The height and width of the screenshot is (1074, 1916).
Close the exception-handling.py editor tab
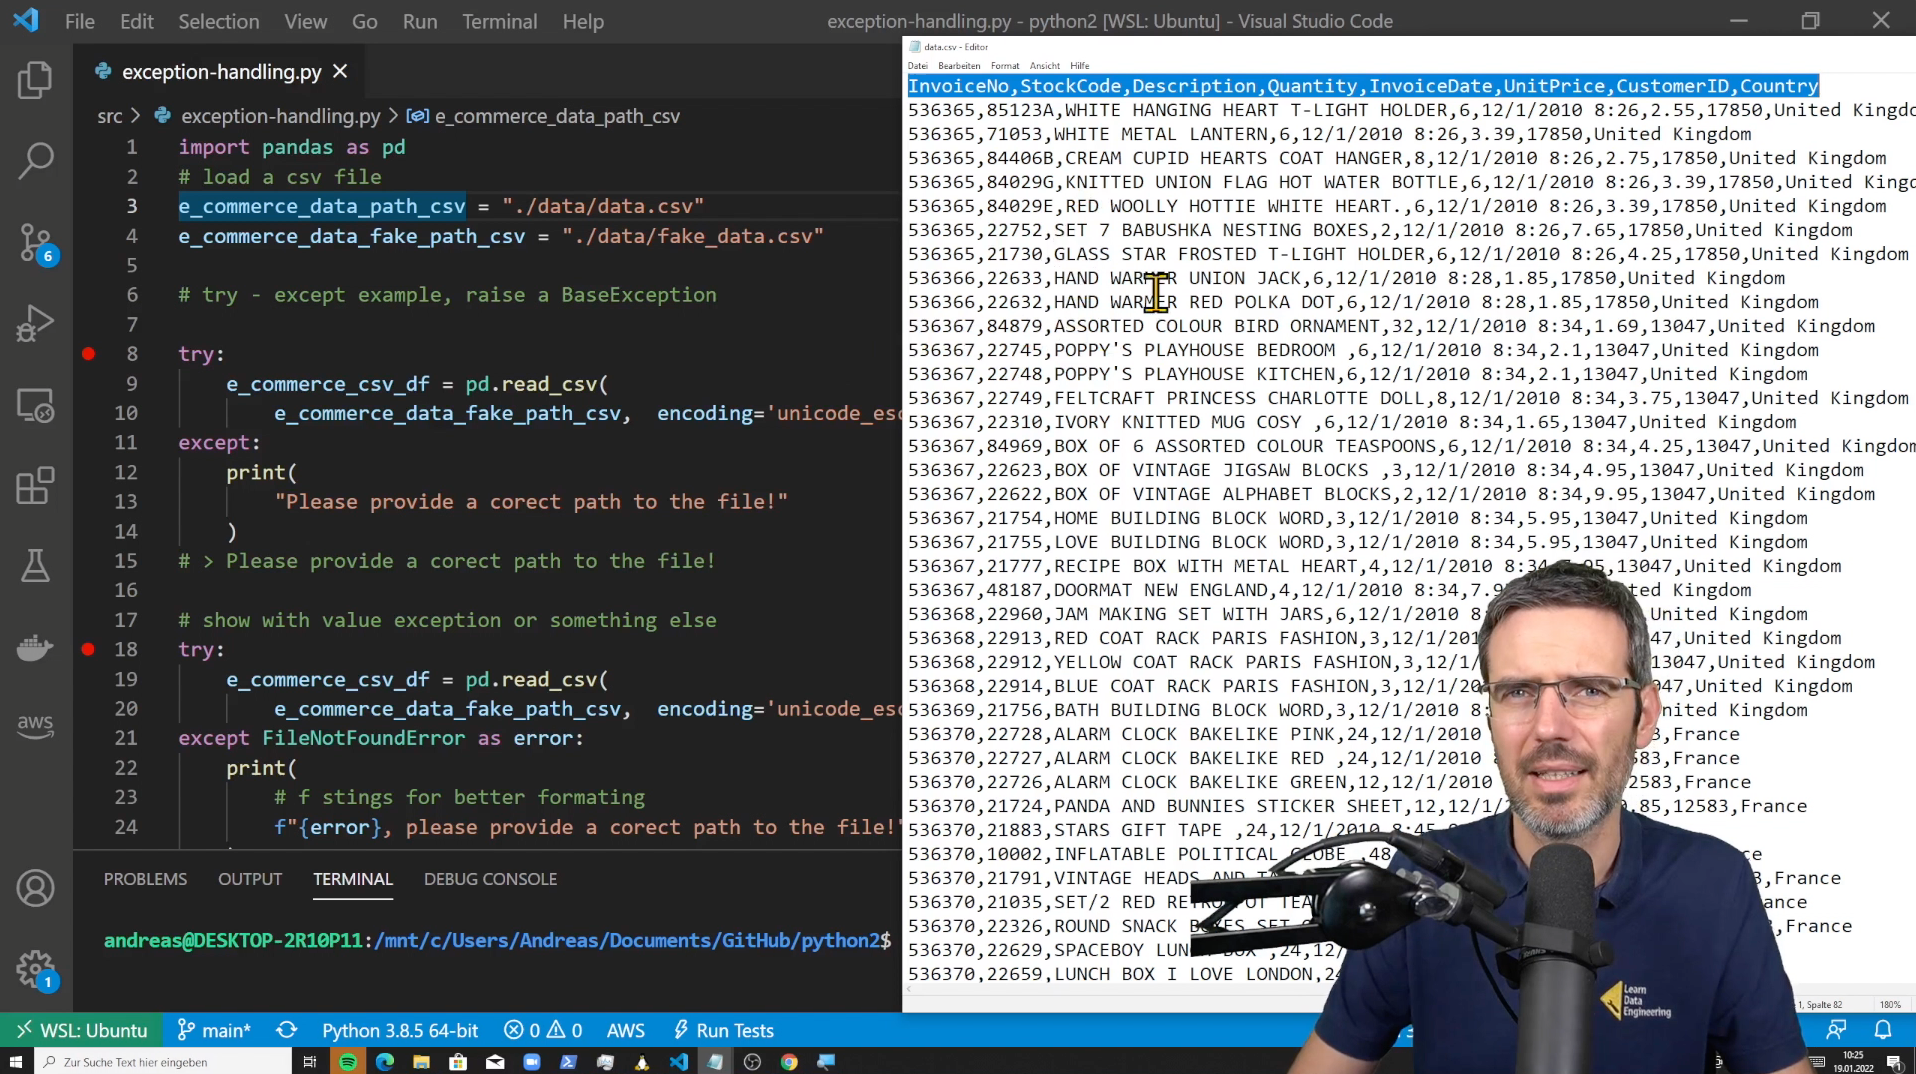(340, 71)
